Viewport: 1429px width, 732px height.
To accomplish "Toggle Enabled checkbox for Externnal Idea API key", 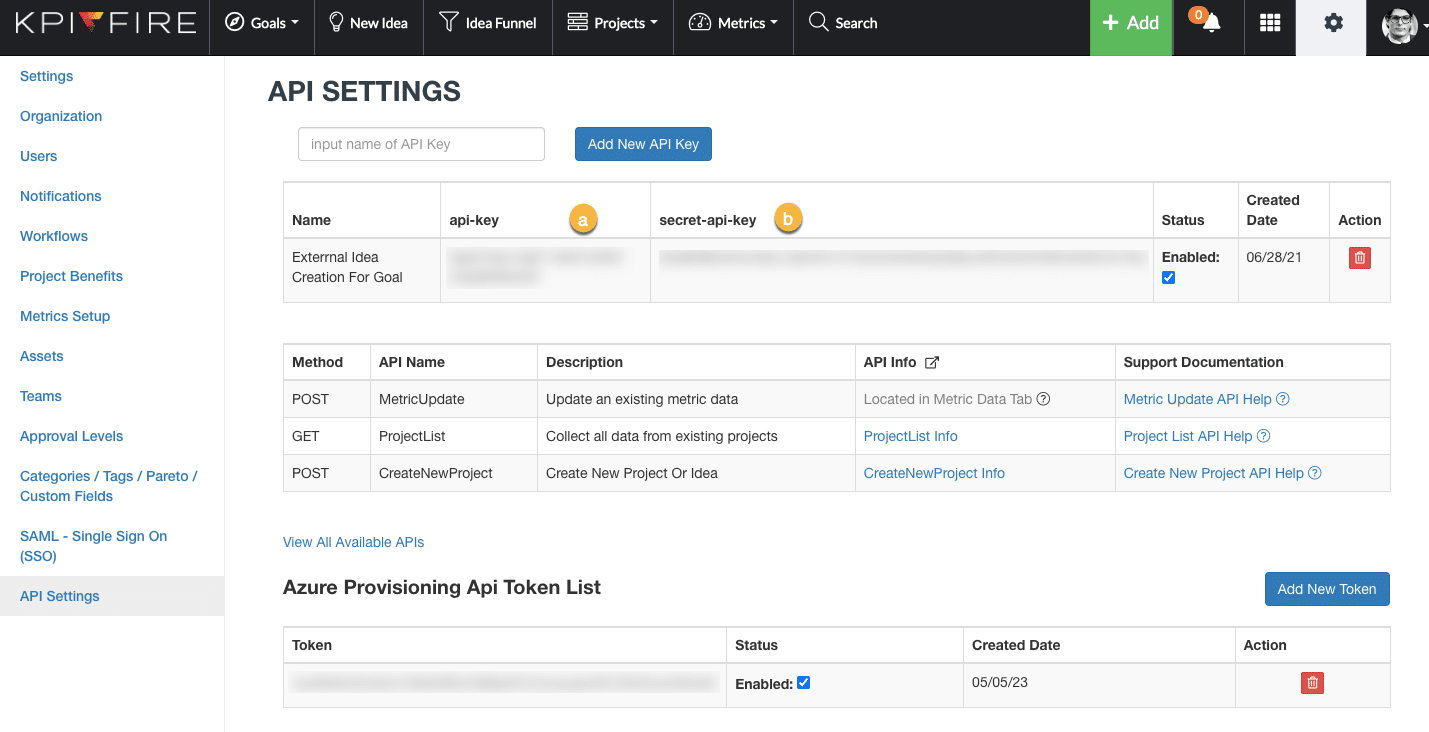I will [x=1169, y=277].
